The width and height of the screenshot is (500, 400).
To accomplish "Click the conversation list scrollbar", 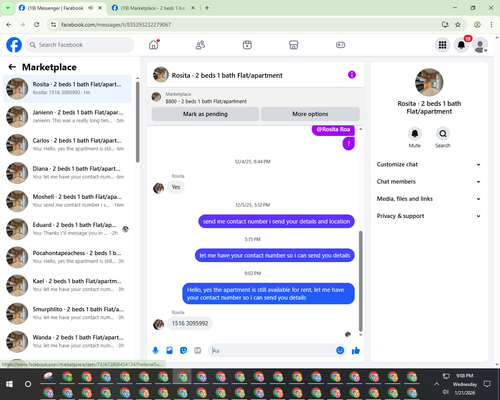I will (x=137, y=122).
